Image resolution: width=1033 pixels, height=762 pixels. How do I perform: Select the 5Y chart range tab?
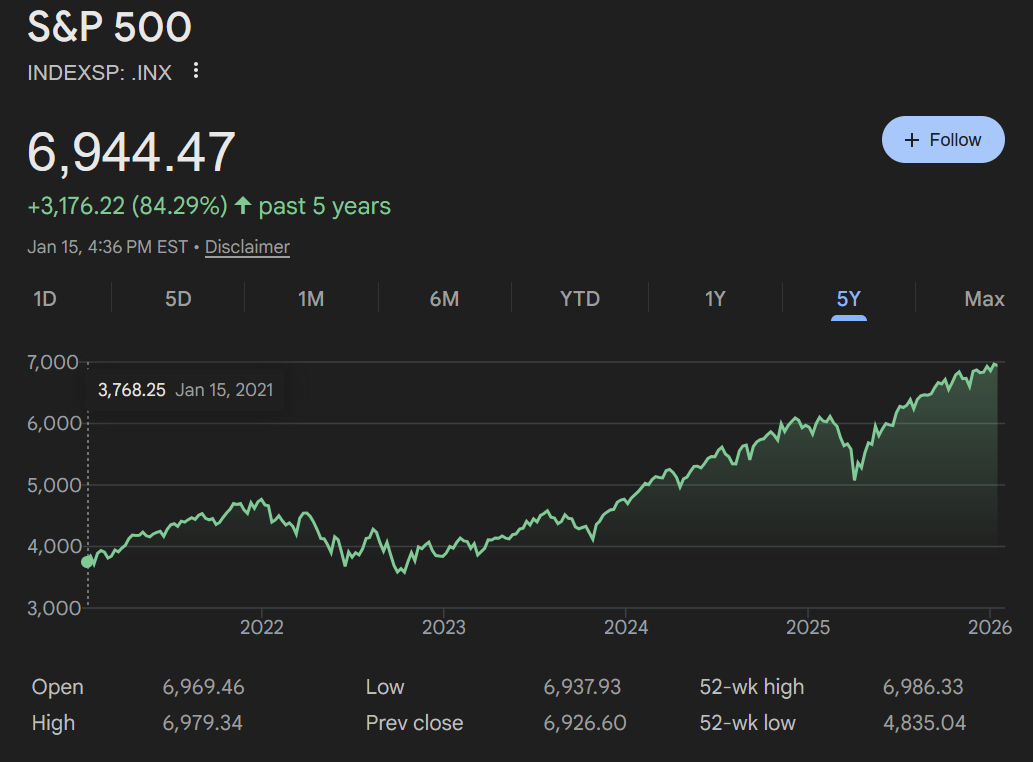[x=849, y=299]
